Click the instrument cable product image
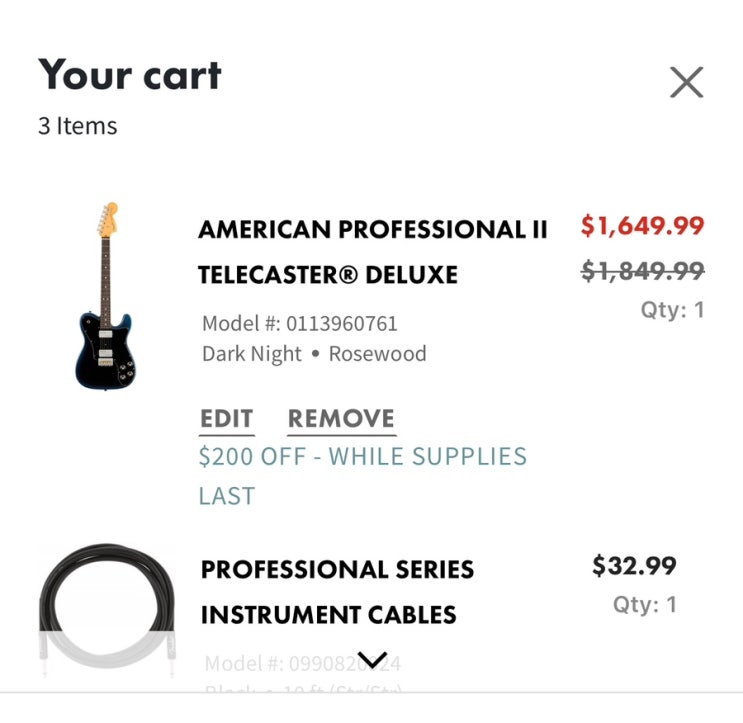Screen dimensions: 743x723 point(105,610)
